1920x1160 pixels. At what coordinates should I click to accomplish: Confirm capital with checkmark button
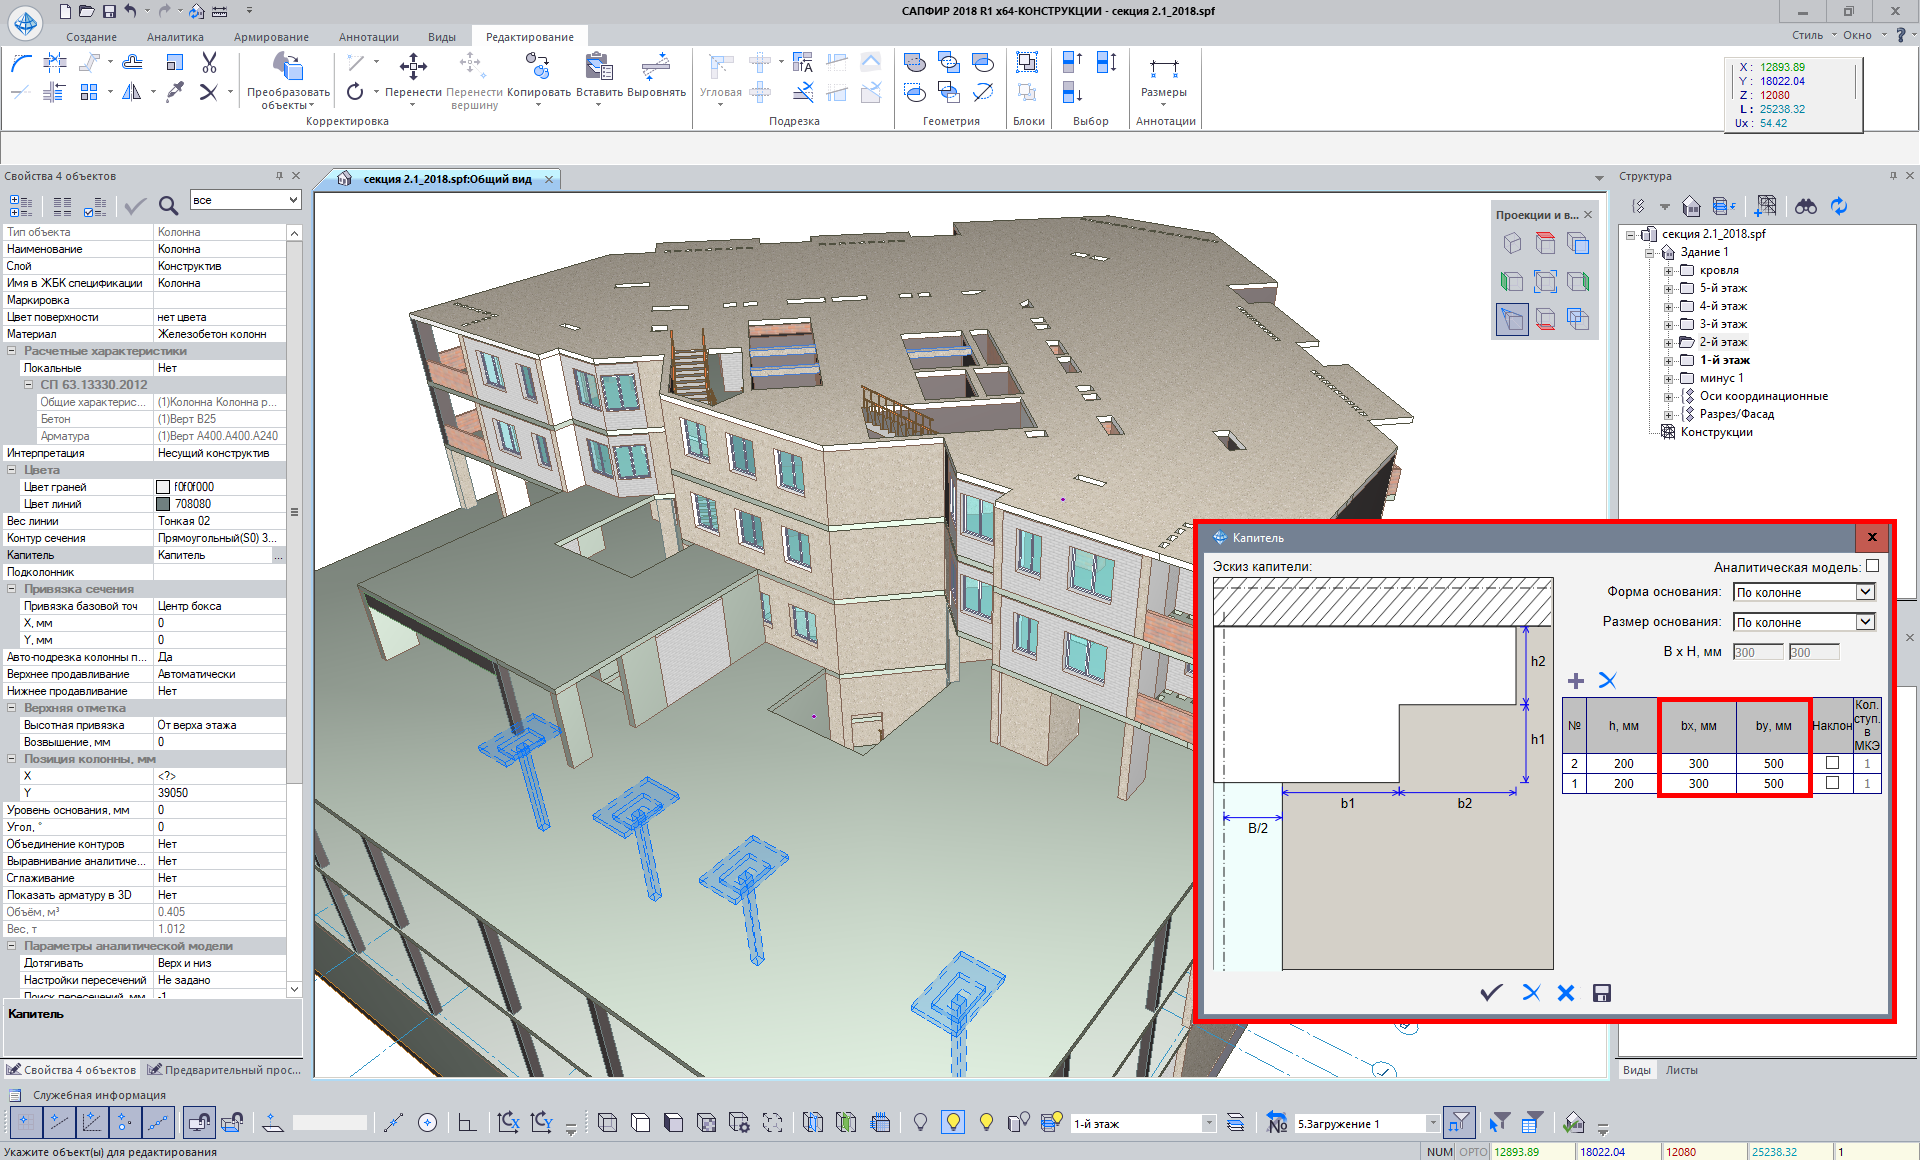pos(1491,993)
